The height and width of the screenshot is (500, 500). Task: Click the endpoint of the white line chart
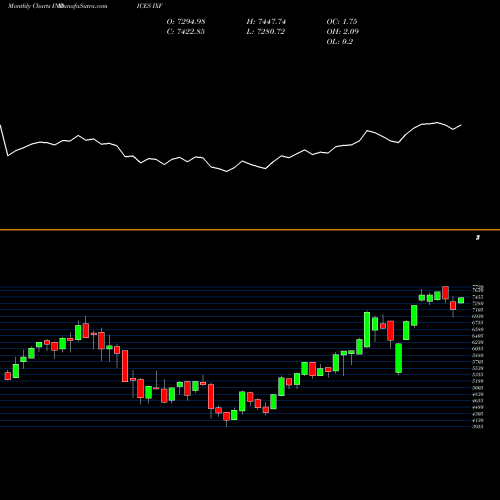[x=461, y=125]
